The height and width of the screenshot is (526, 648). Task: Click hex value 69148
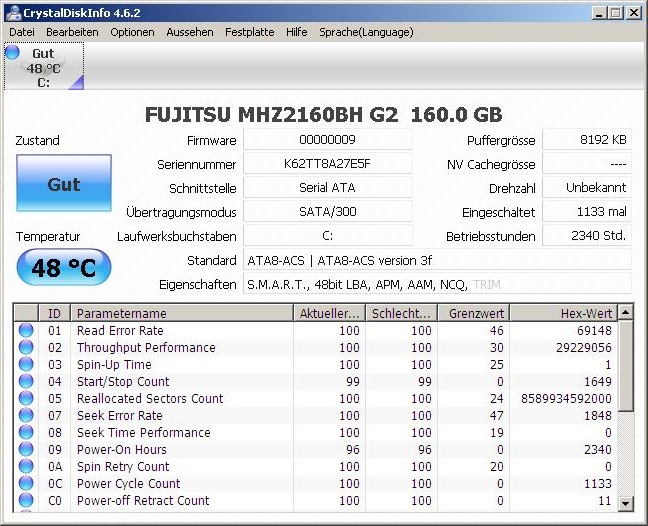point(594,331)
